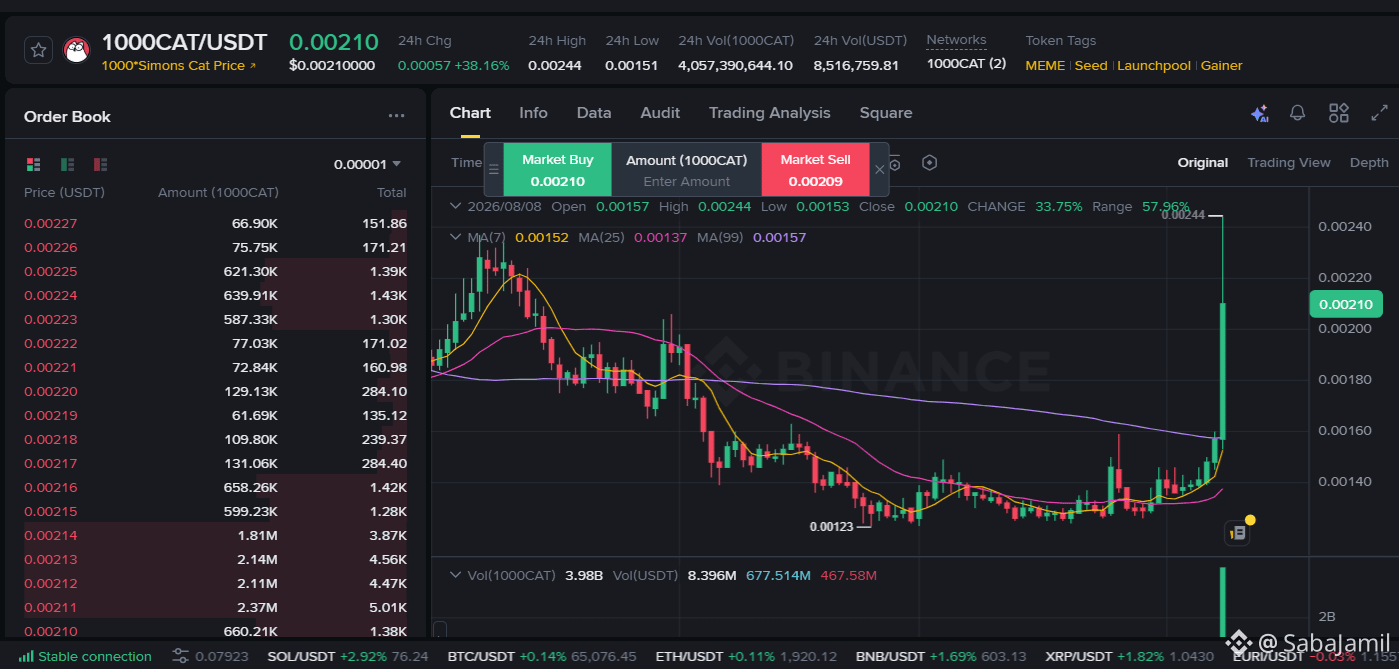This screenshot has width=1399, height=669.
Task: Click the hexagon chart settings icon
Action: [x=929, y=163]
